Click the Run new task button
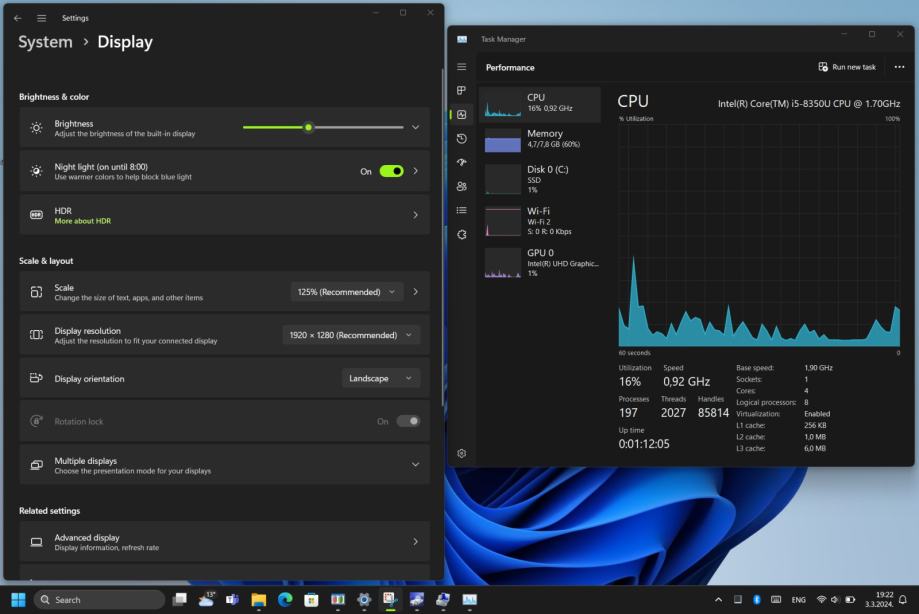Screen dimensions: 919x614 [x=847, y=67]
